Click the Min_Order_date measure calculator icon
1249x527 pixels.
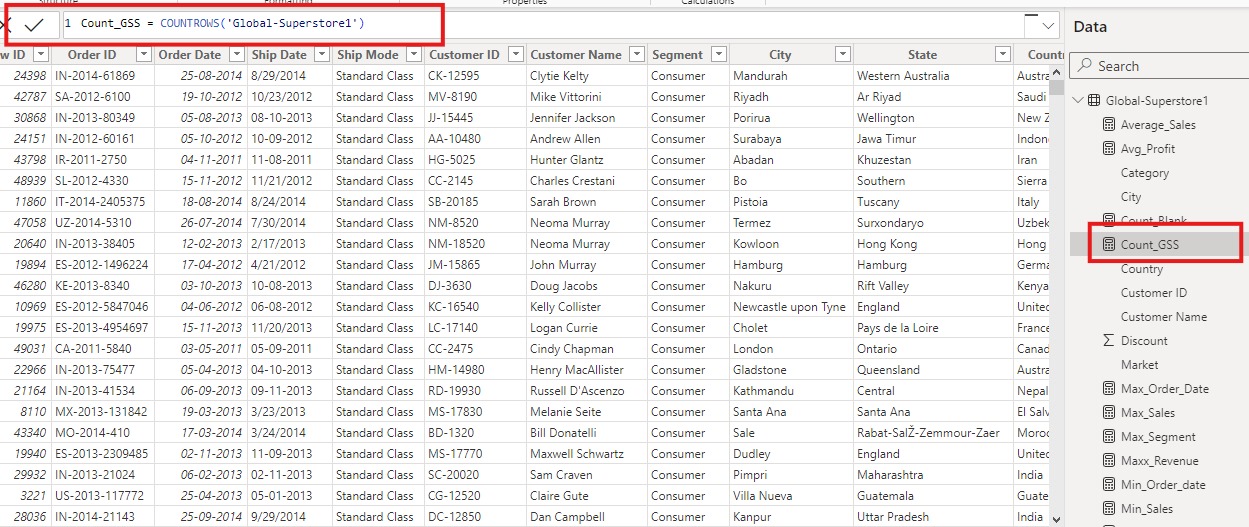[x=1108, y=484]
